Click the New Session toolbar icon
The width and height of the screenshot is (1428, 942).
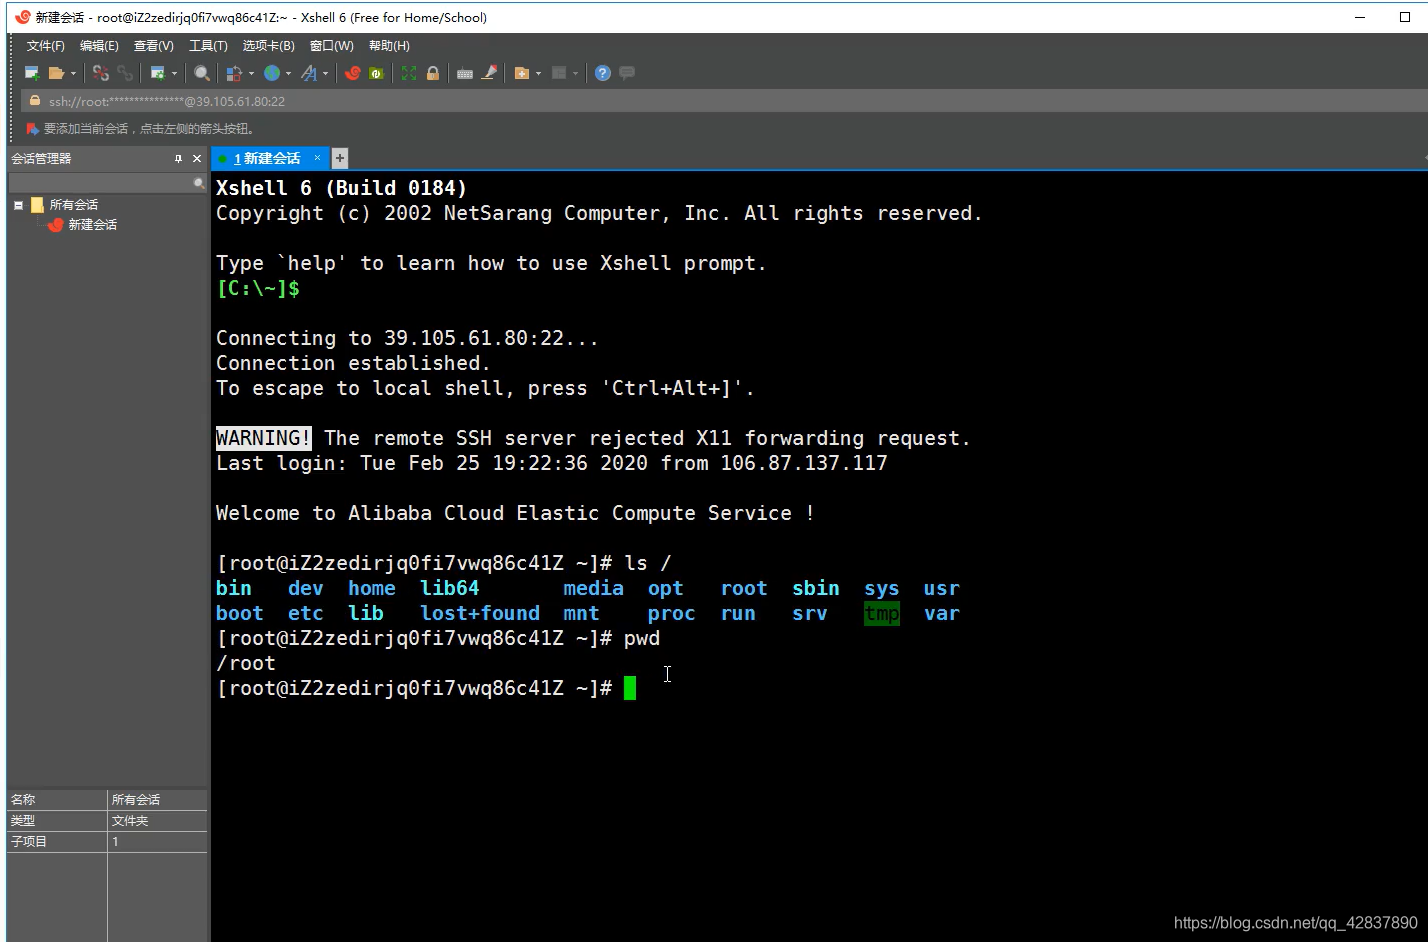click(x=32, y=73)
